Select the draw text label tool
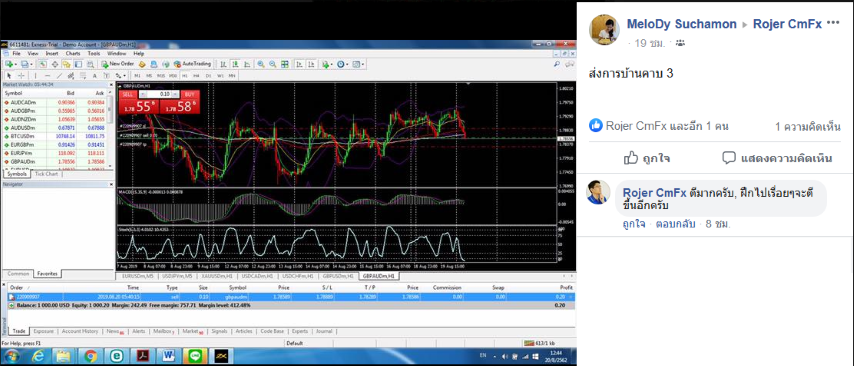This screenshot has height=366, width=854. 95,75
